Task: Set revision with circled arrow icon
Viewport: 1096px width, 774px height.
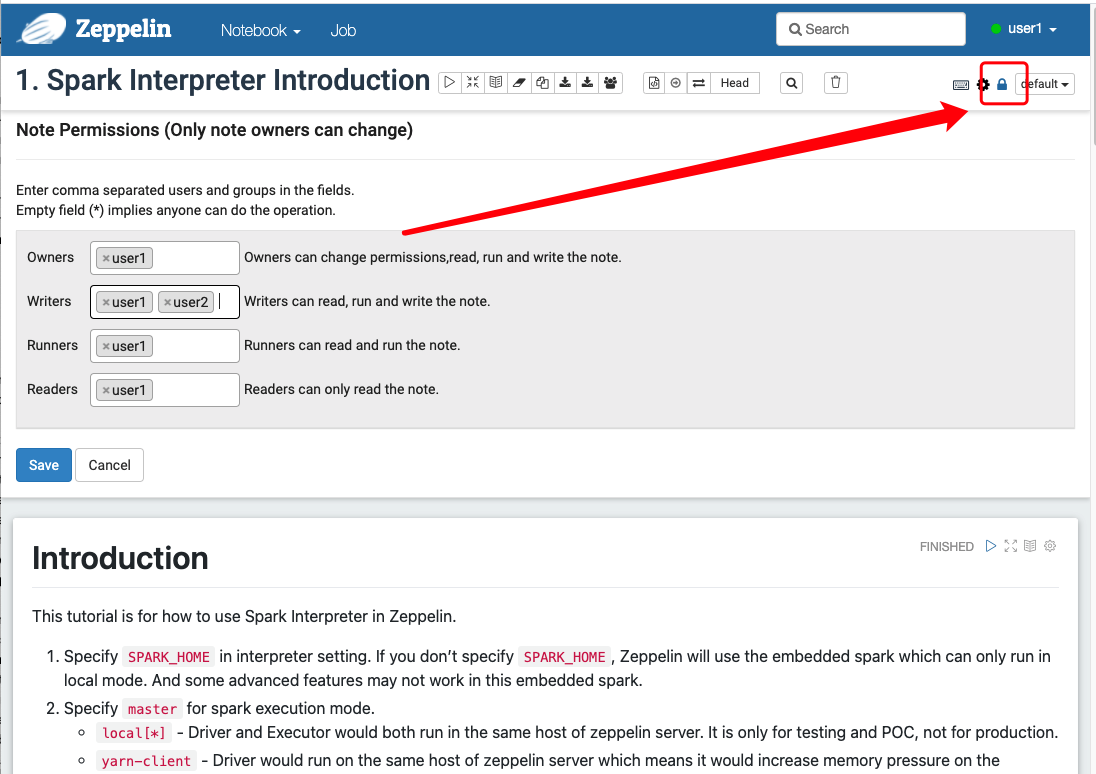Action: click(676, 83)
